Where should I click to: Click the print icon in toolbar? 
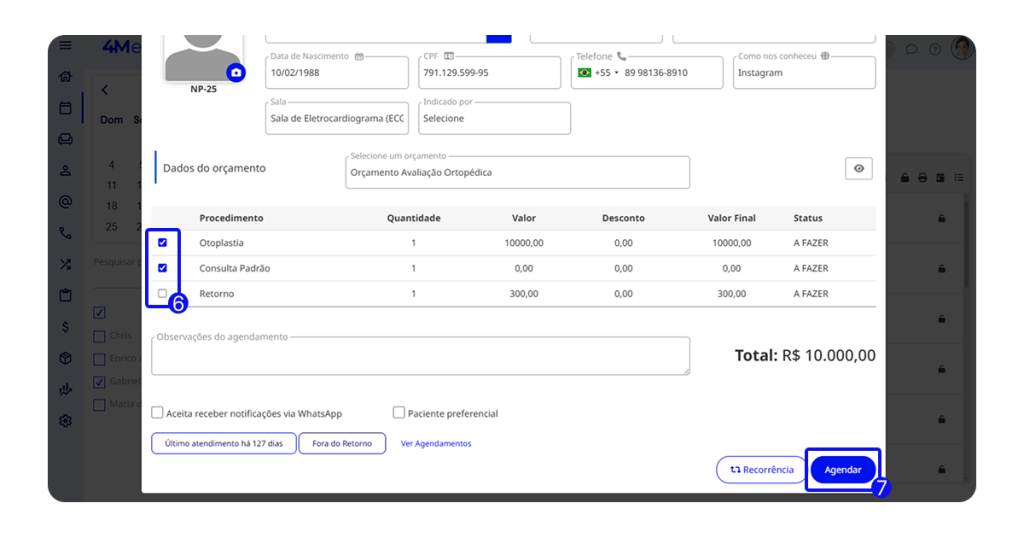[x=922, y=177]
